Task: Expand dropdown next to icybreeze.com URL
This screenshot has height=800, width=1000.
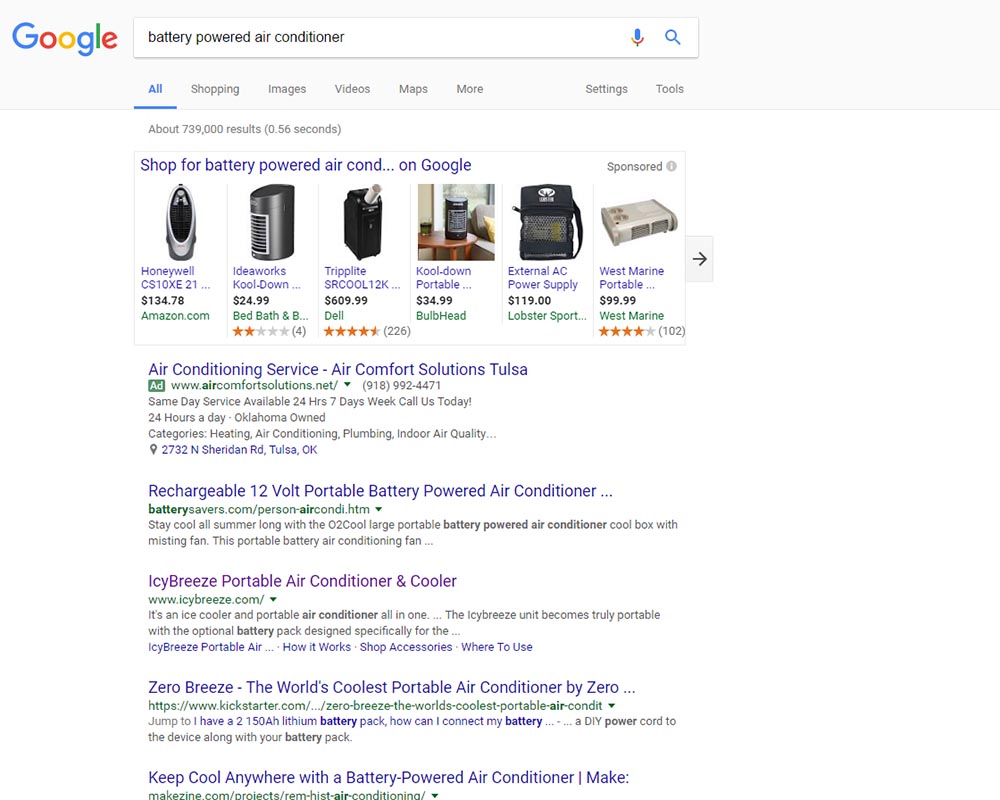Action: [x=273, y=600]
